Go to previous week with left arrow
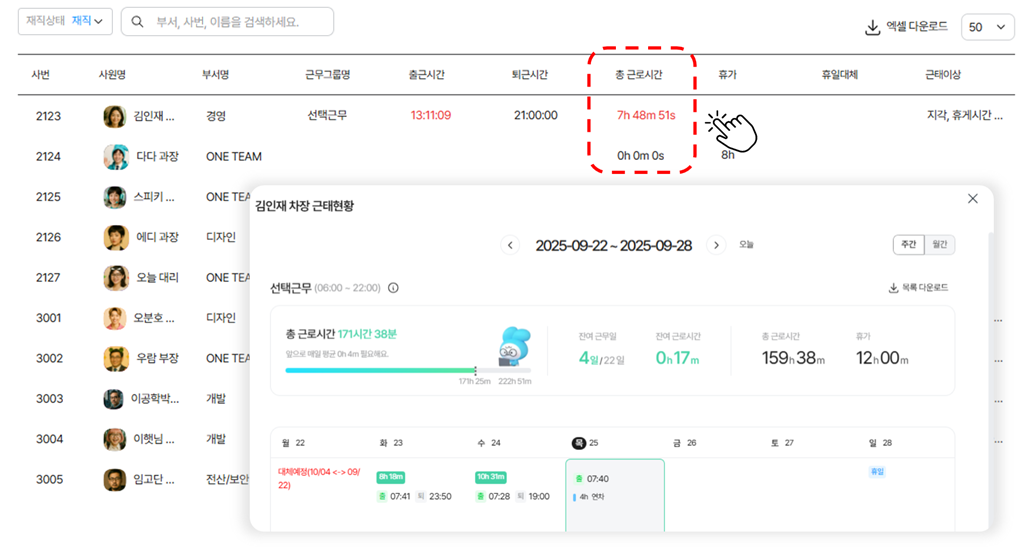 click(510, 245)
